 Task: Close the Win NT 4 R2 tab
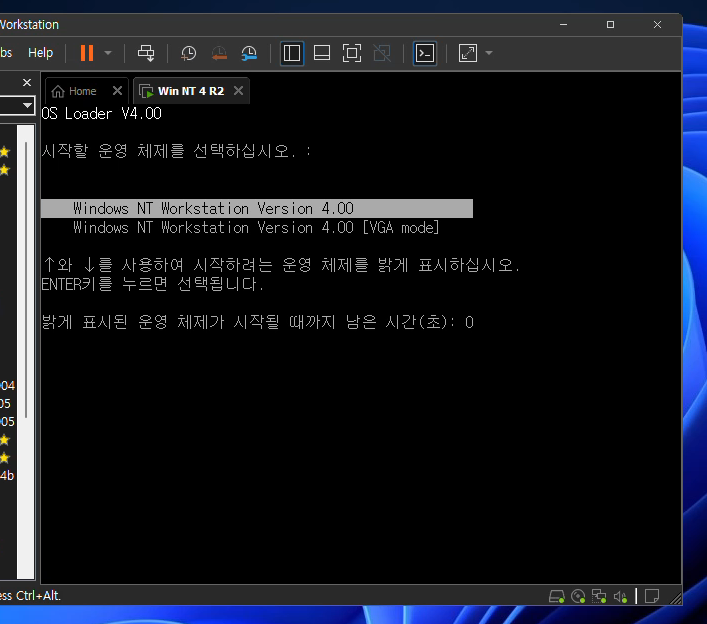coord(239,91)
